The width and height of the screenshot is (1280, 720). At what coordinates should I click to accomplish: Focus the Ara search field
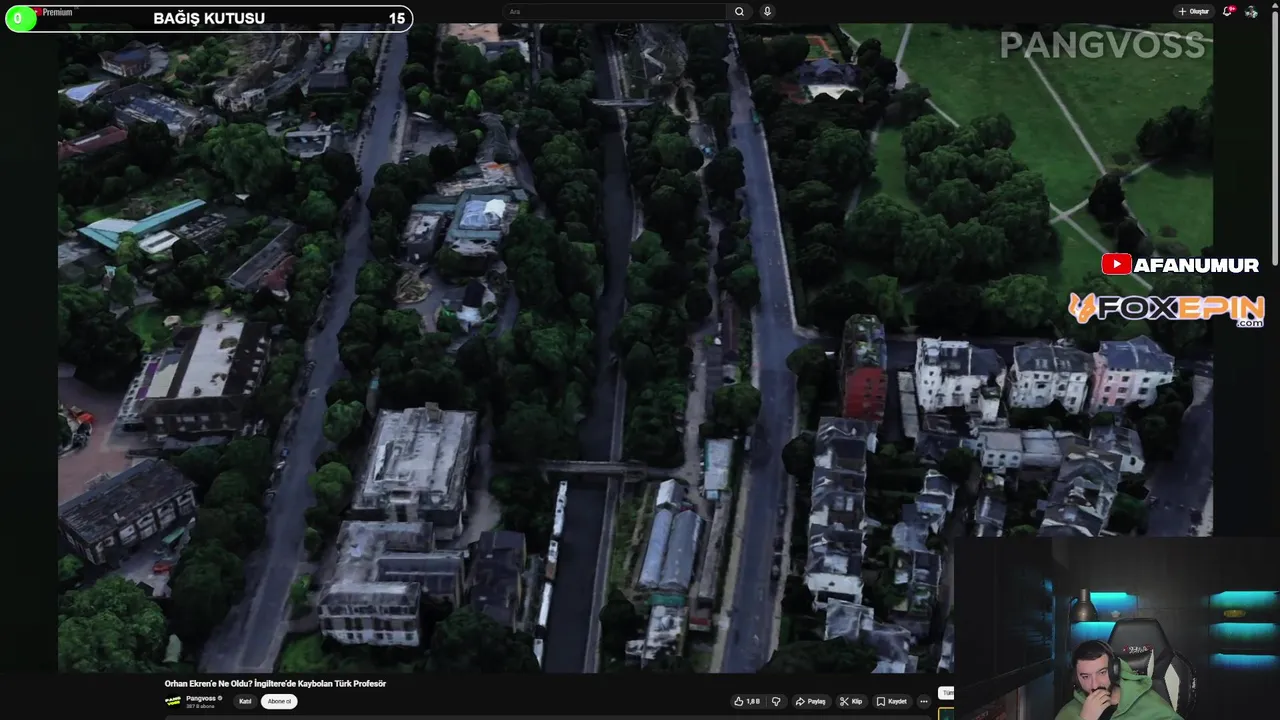coord(615,11)
